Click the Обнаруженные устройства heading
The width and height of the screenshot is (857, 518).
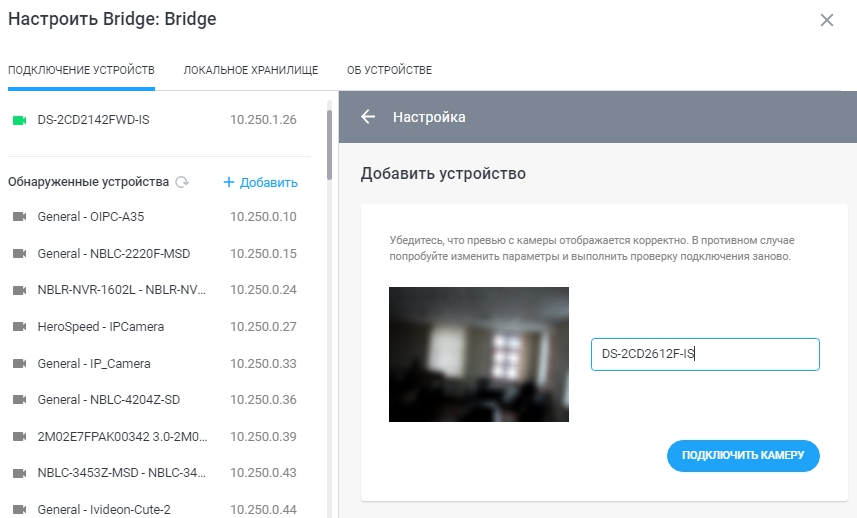point(89,182)
